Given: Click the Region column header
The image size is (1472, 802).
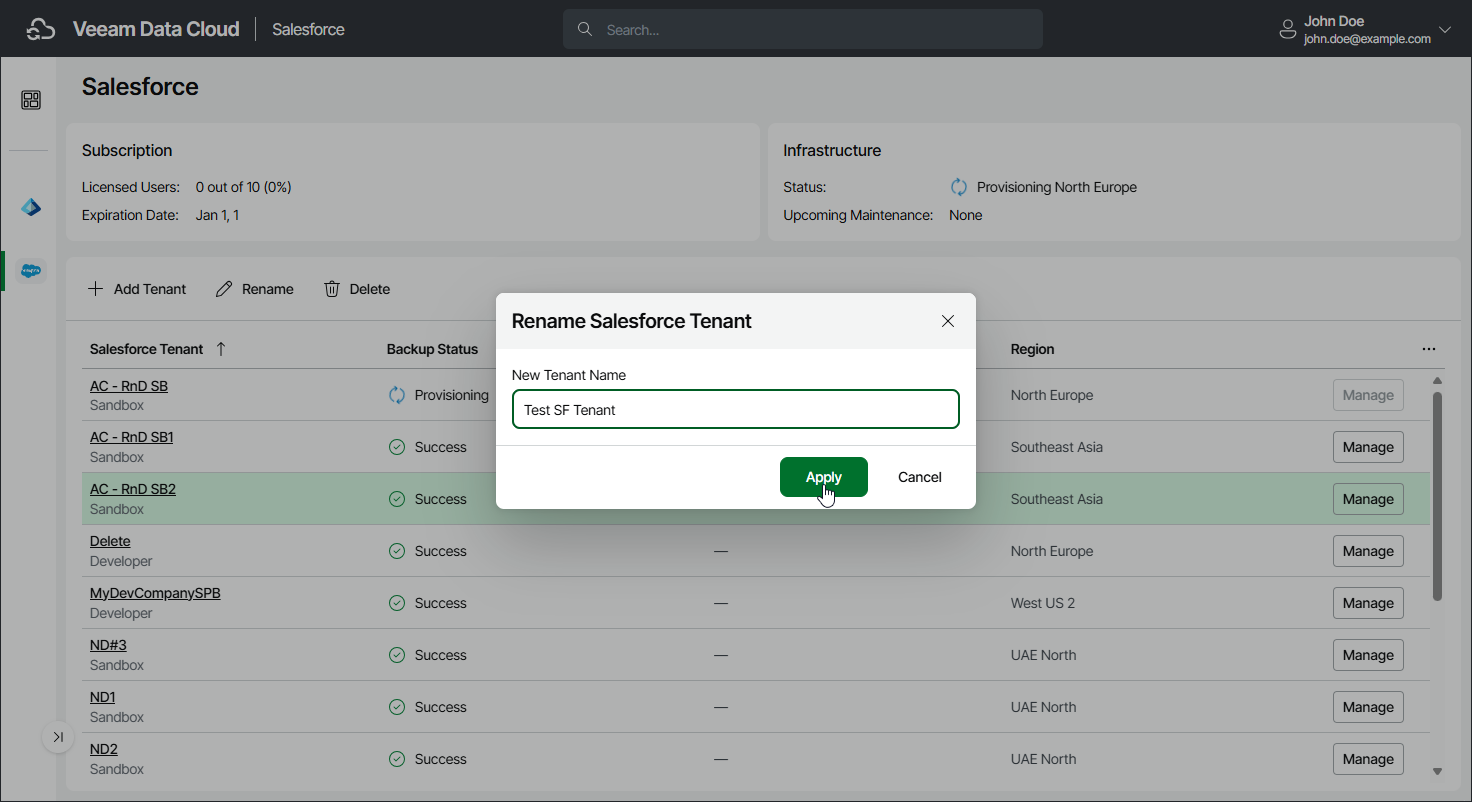Looking at the screenshot, I should (1032, 349).
